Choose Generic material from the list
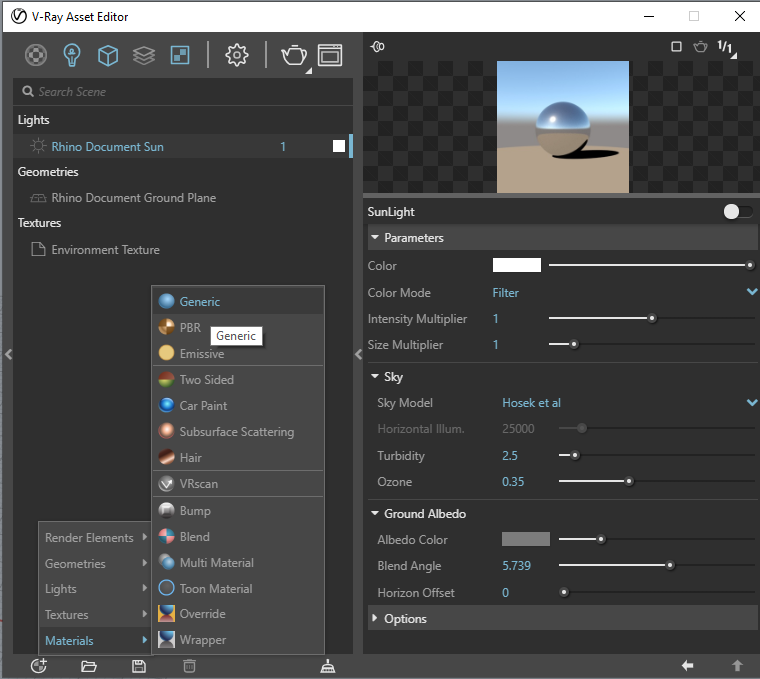Screen dimensions: 760x679 pos(238,301)
